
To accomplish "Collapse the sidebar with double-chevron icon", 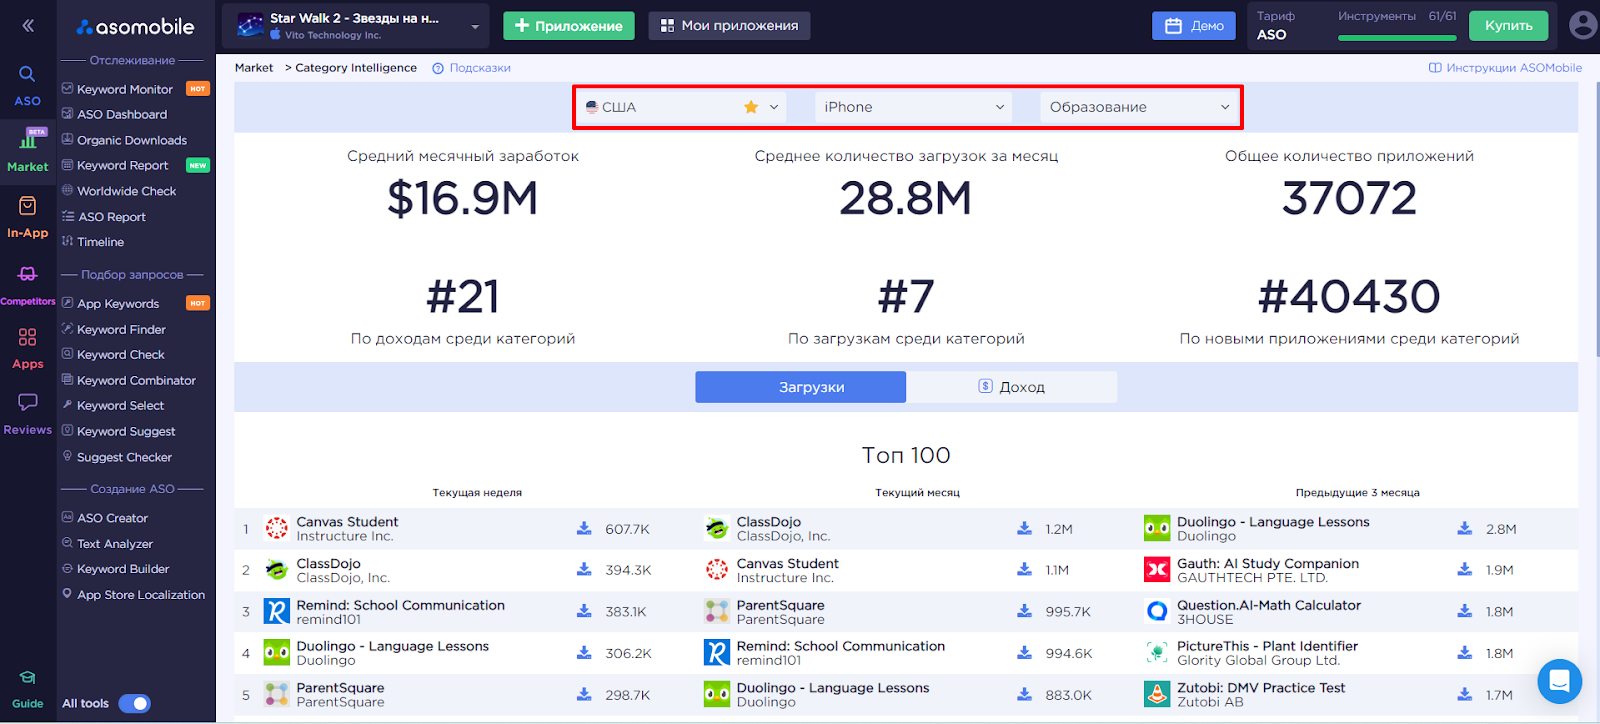I will (x=28, y=26).
